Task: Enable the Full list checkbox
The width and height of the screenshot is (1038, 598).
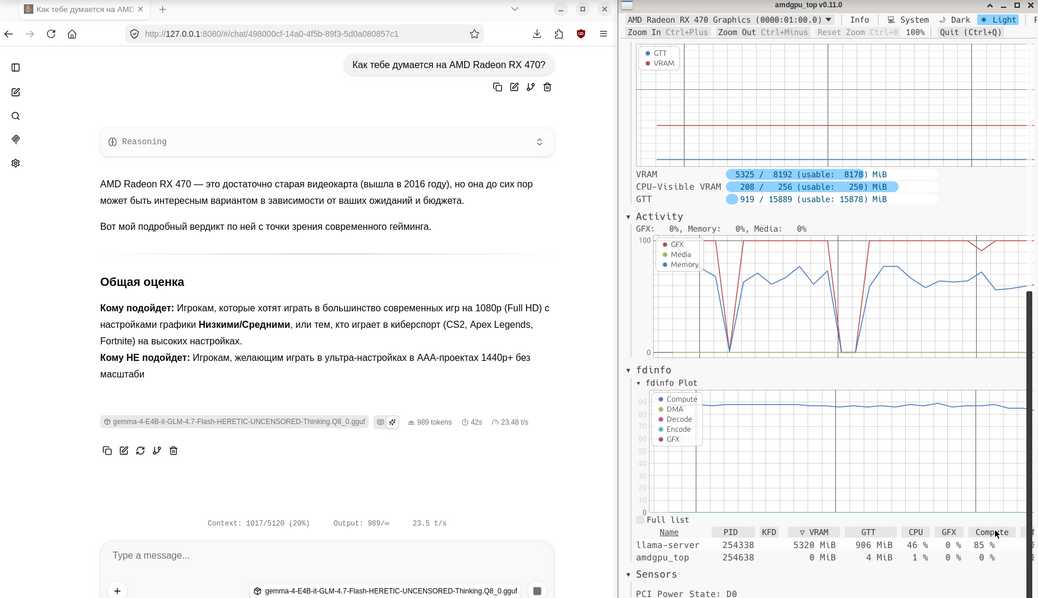Action: 640,520
